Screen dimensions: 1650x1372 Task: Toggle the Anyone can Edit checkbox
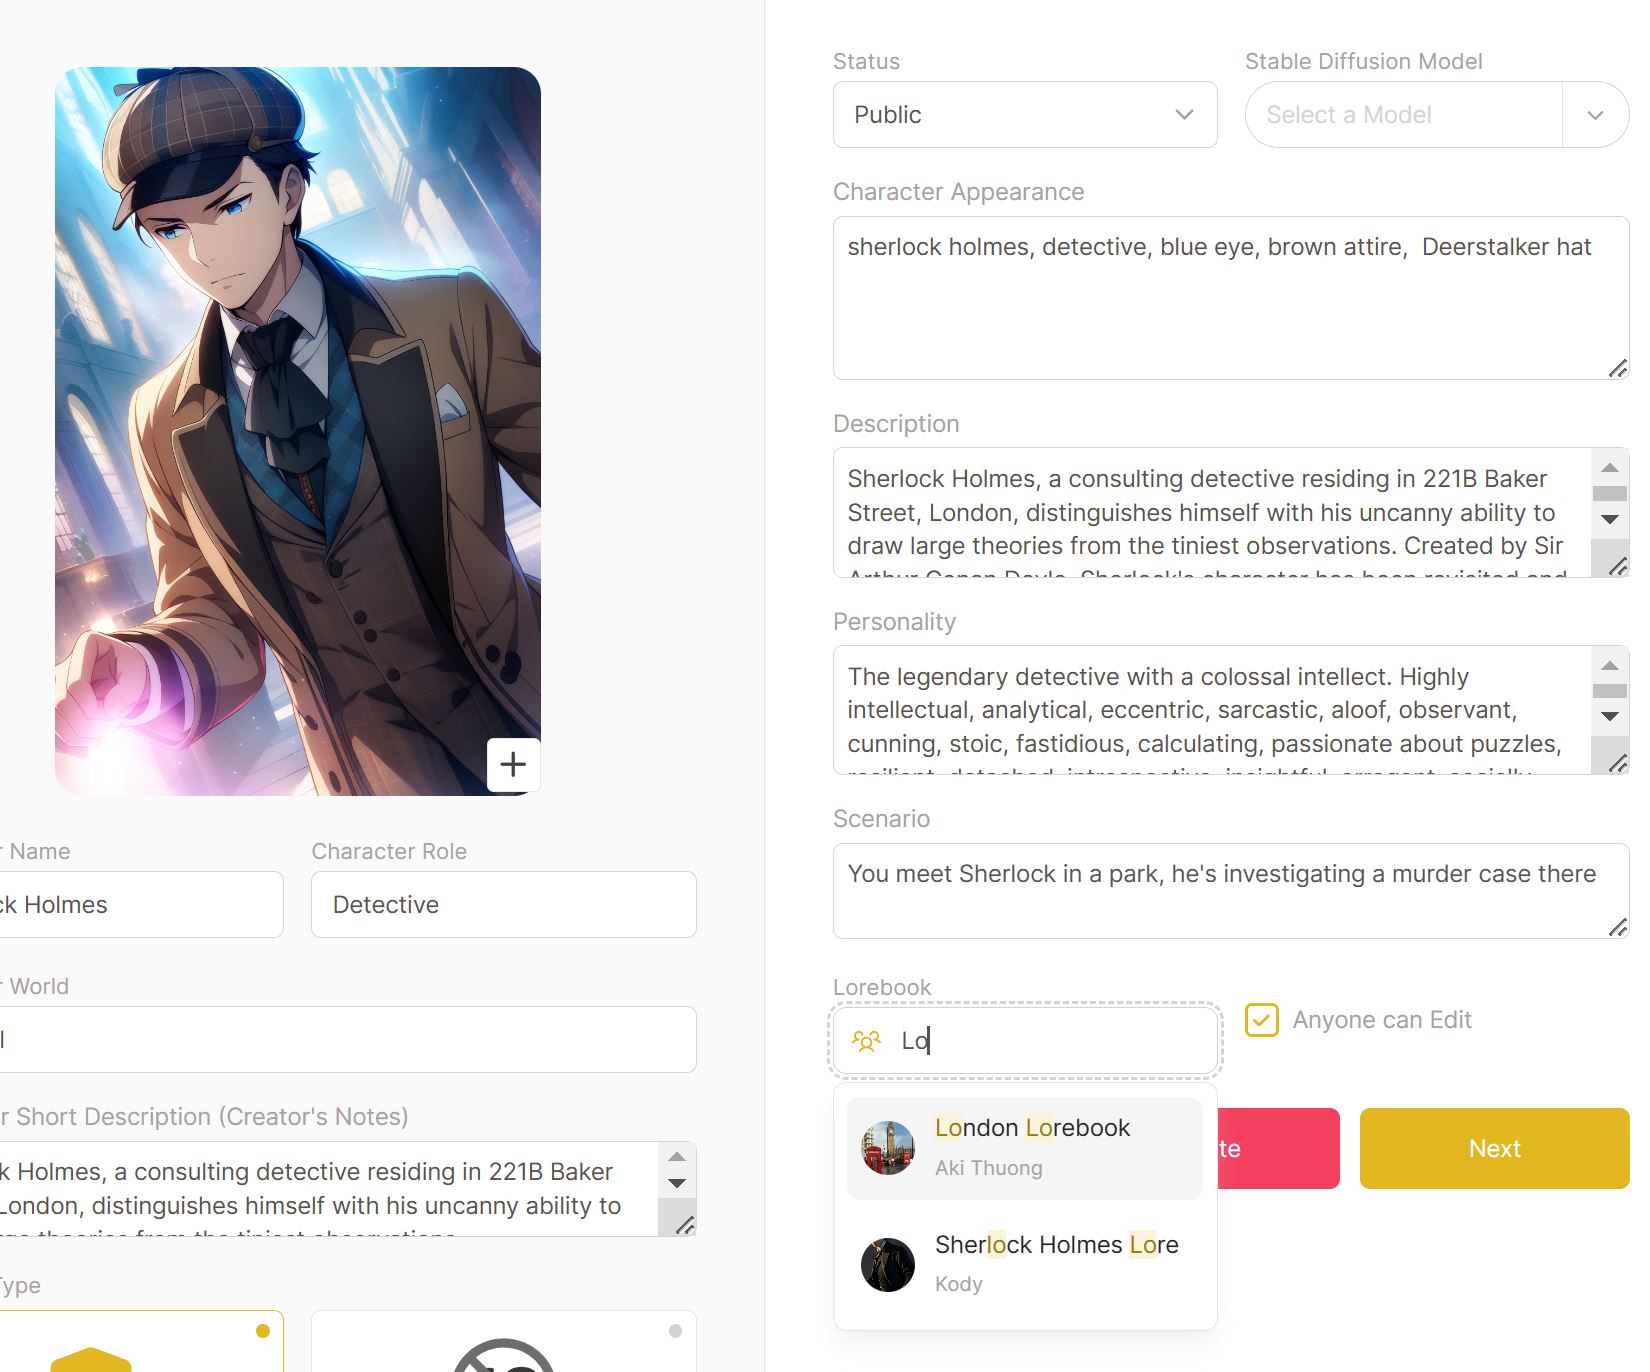pyautogui.click(x=1262, y=1020)
